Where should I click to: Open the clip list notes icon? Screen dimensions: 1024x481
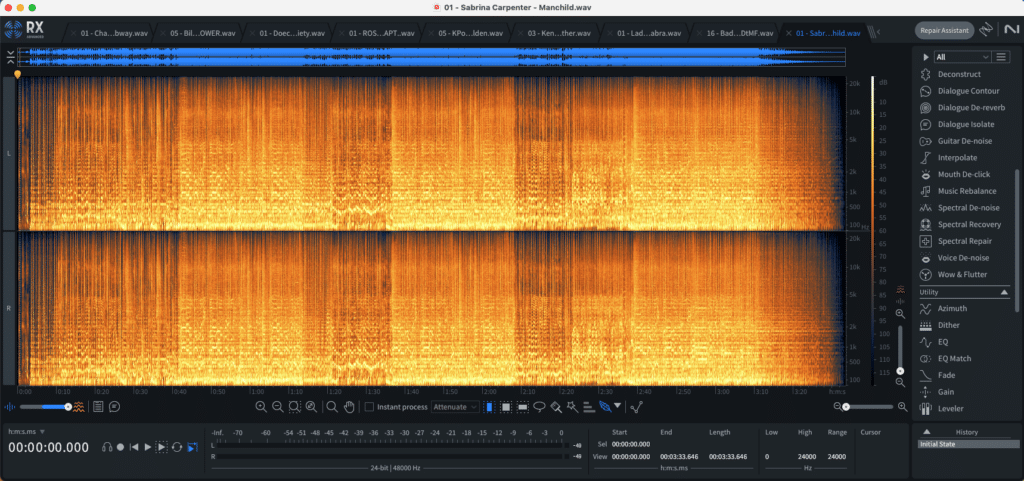pyautogui.click(x=98, y=407)
